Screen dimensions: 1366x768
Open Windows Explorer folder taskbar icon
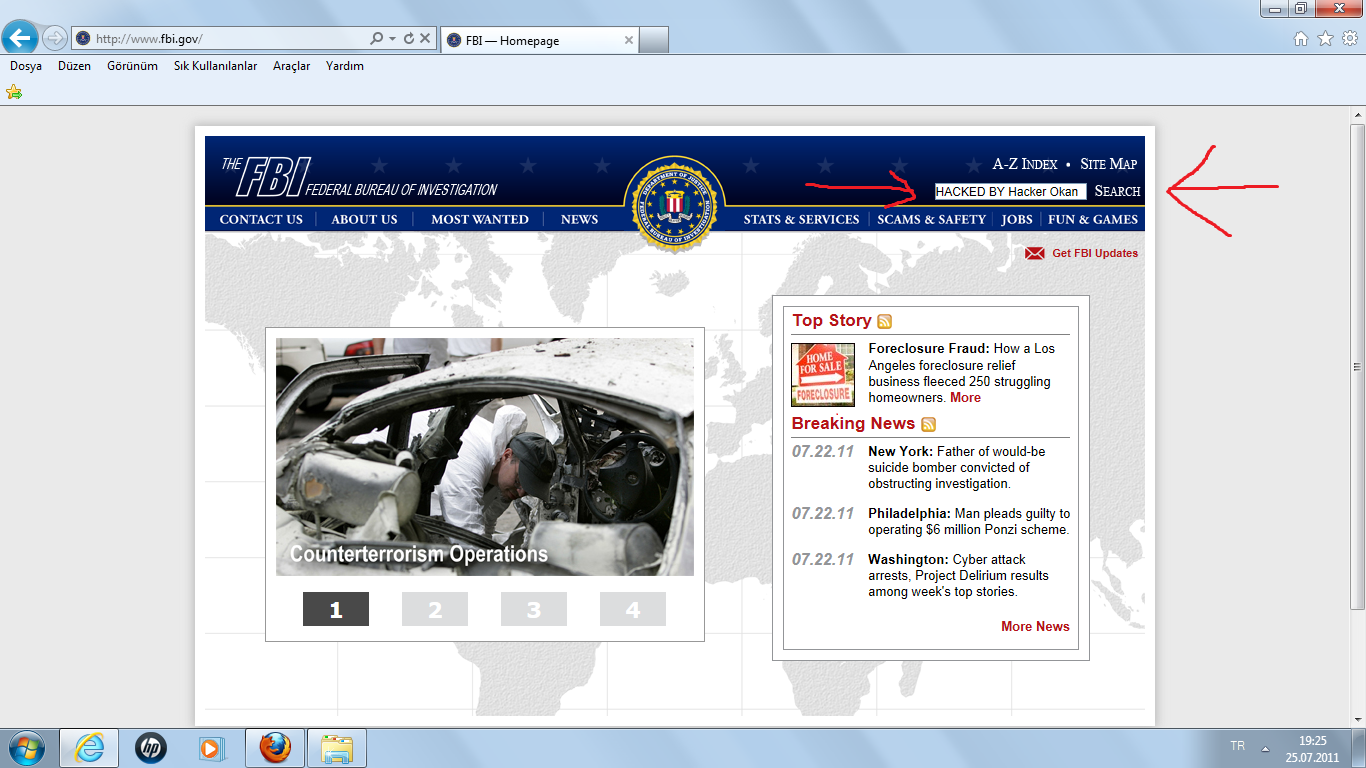coord(337,748)
